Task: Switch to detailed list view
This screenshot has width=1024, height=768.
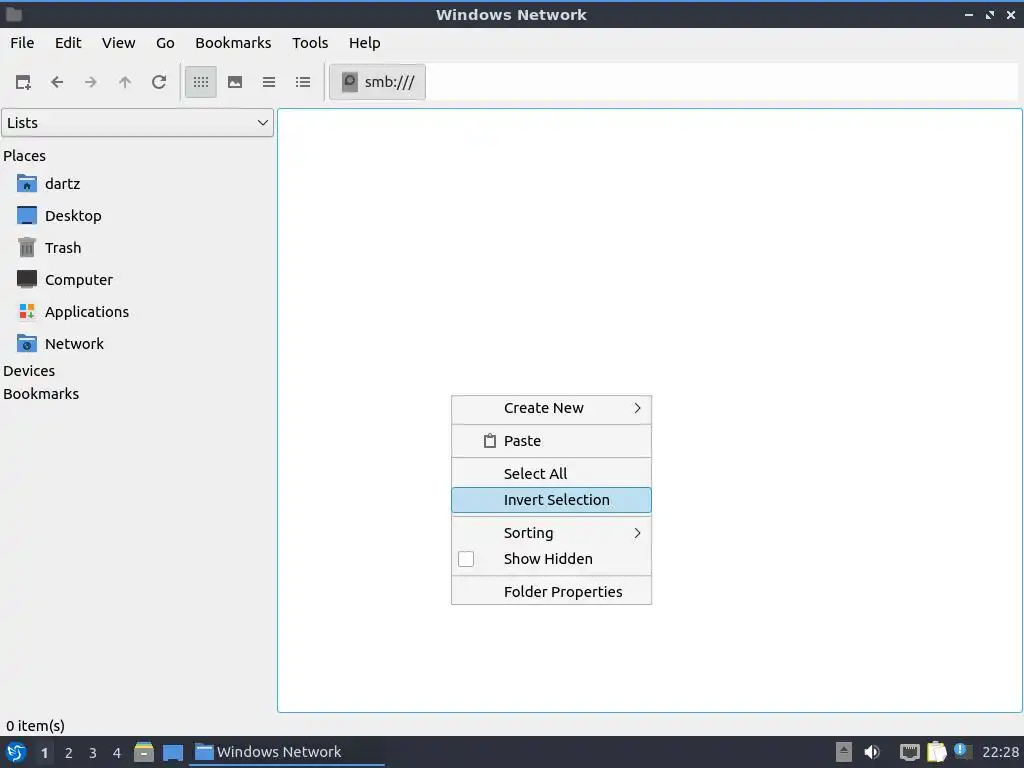Action: [x=303, y=82]
